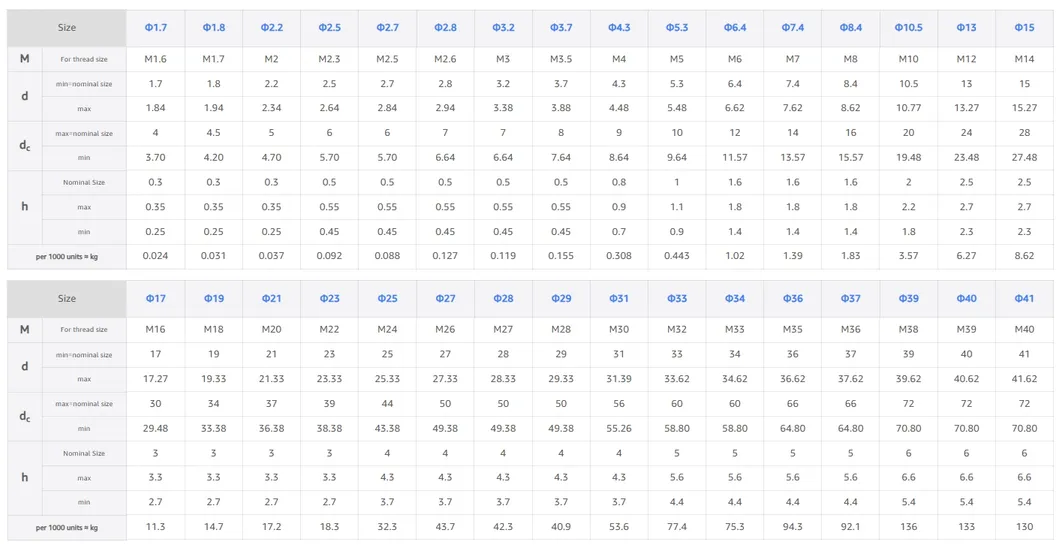1059x545 pixels.
Task: Select the 55.26 dc min cell
Action: [x=619, y=429]
